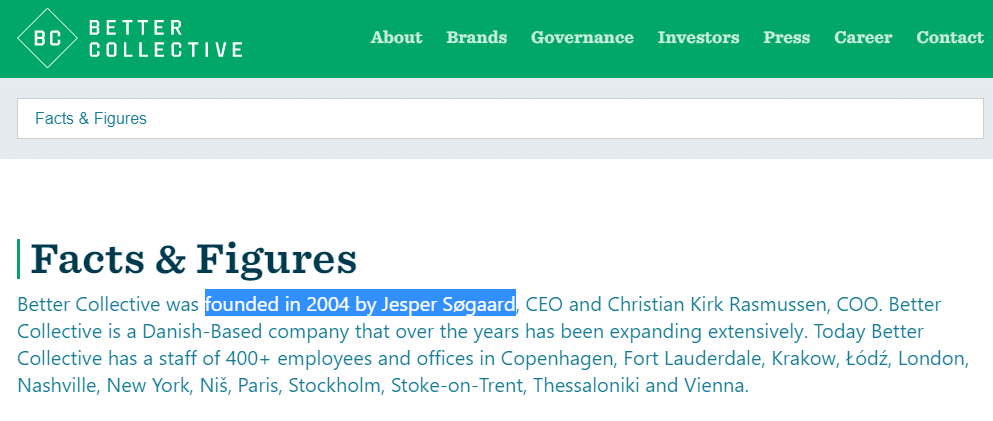
Task: Open the About menu
Action: 396,38
